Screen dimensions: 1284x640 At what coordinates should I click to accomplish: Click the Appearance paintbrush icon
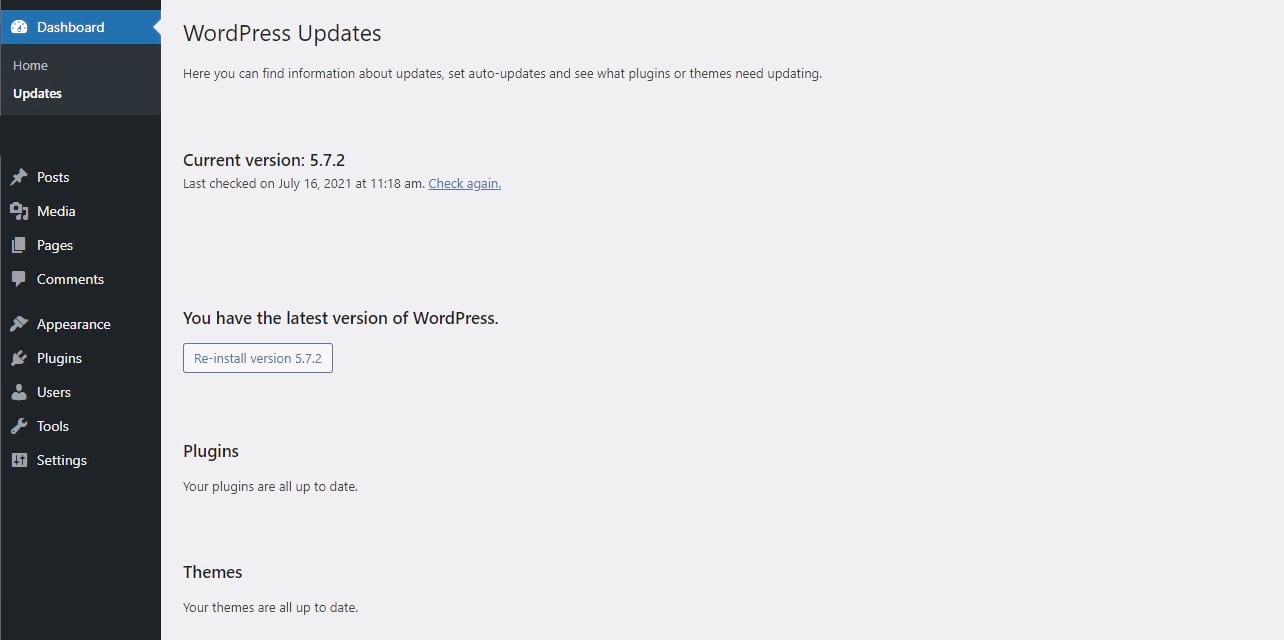(19, 324)
